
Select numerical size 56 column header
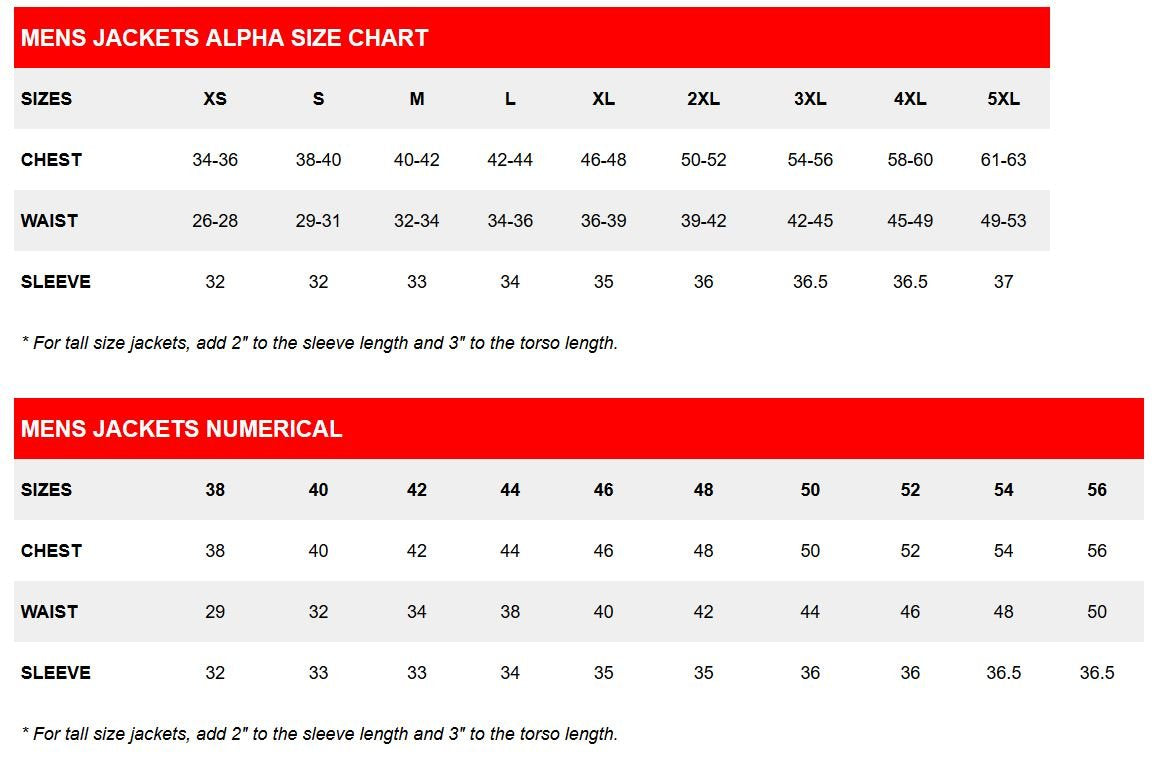[x=1097, y=490]
